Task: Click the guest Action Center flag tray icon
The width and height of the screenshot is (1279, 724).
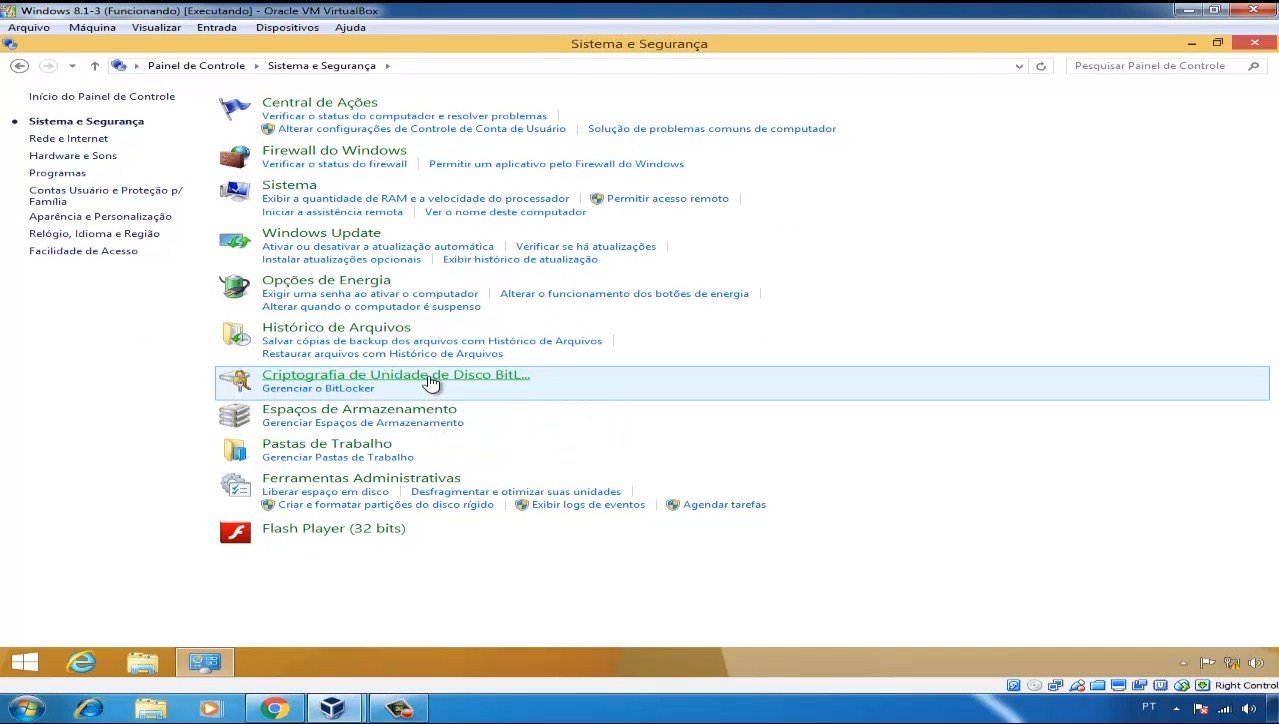Action: pos(1207,663)
